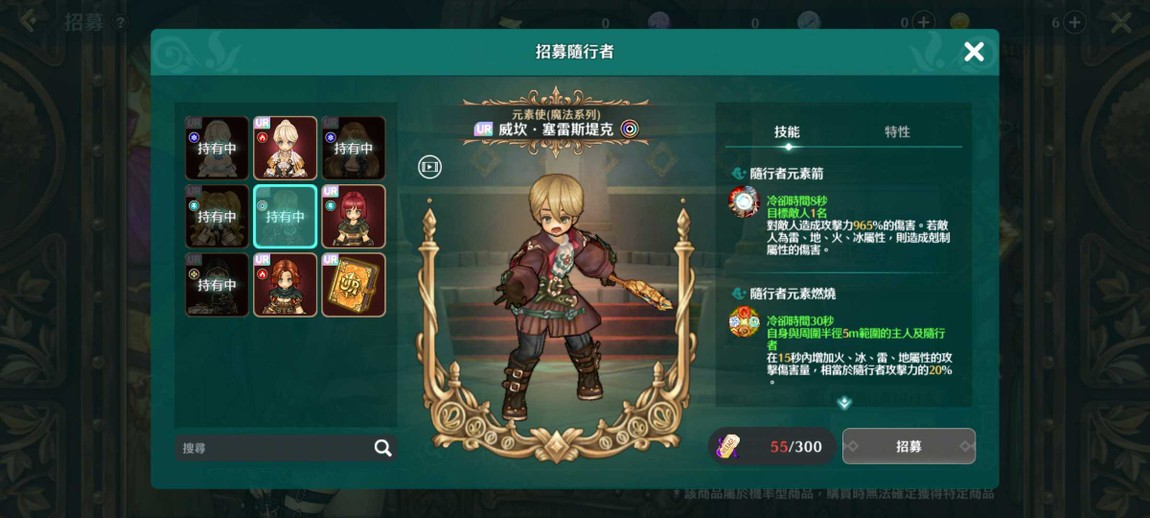1150x518 pixels.
Task: Select the highlighted 持有中 center thumbnail
Action: (x=285, y=216)
